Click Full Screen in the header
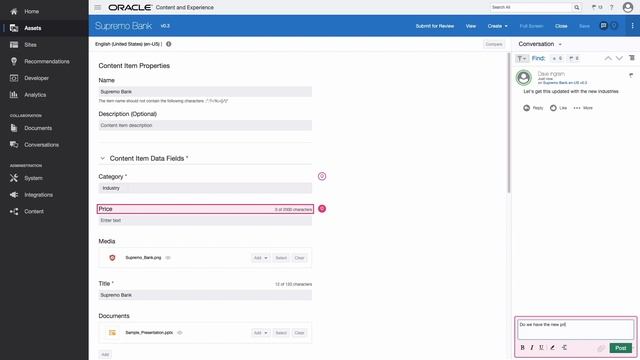Viewport: 640px width, 360px height. pos(531,26)
